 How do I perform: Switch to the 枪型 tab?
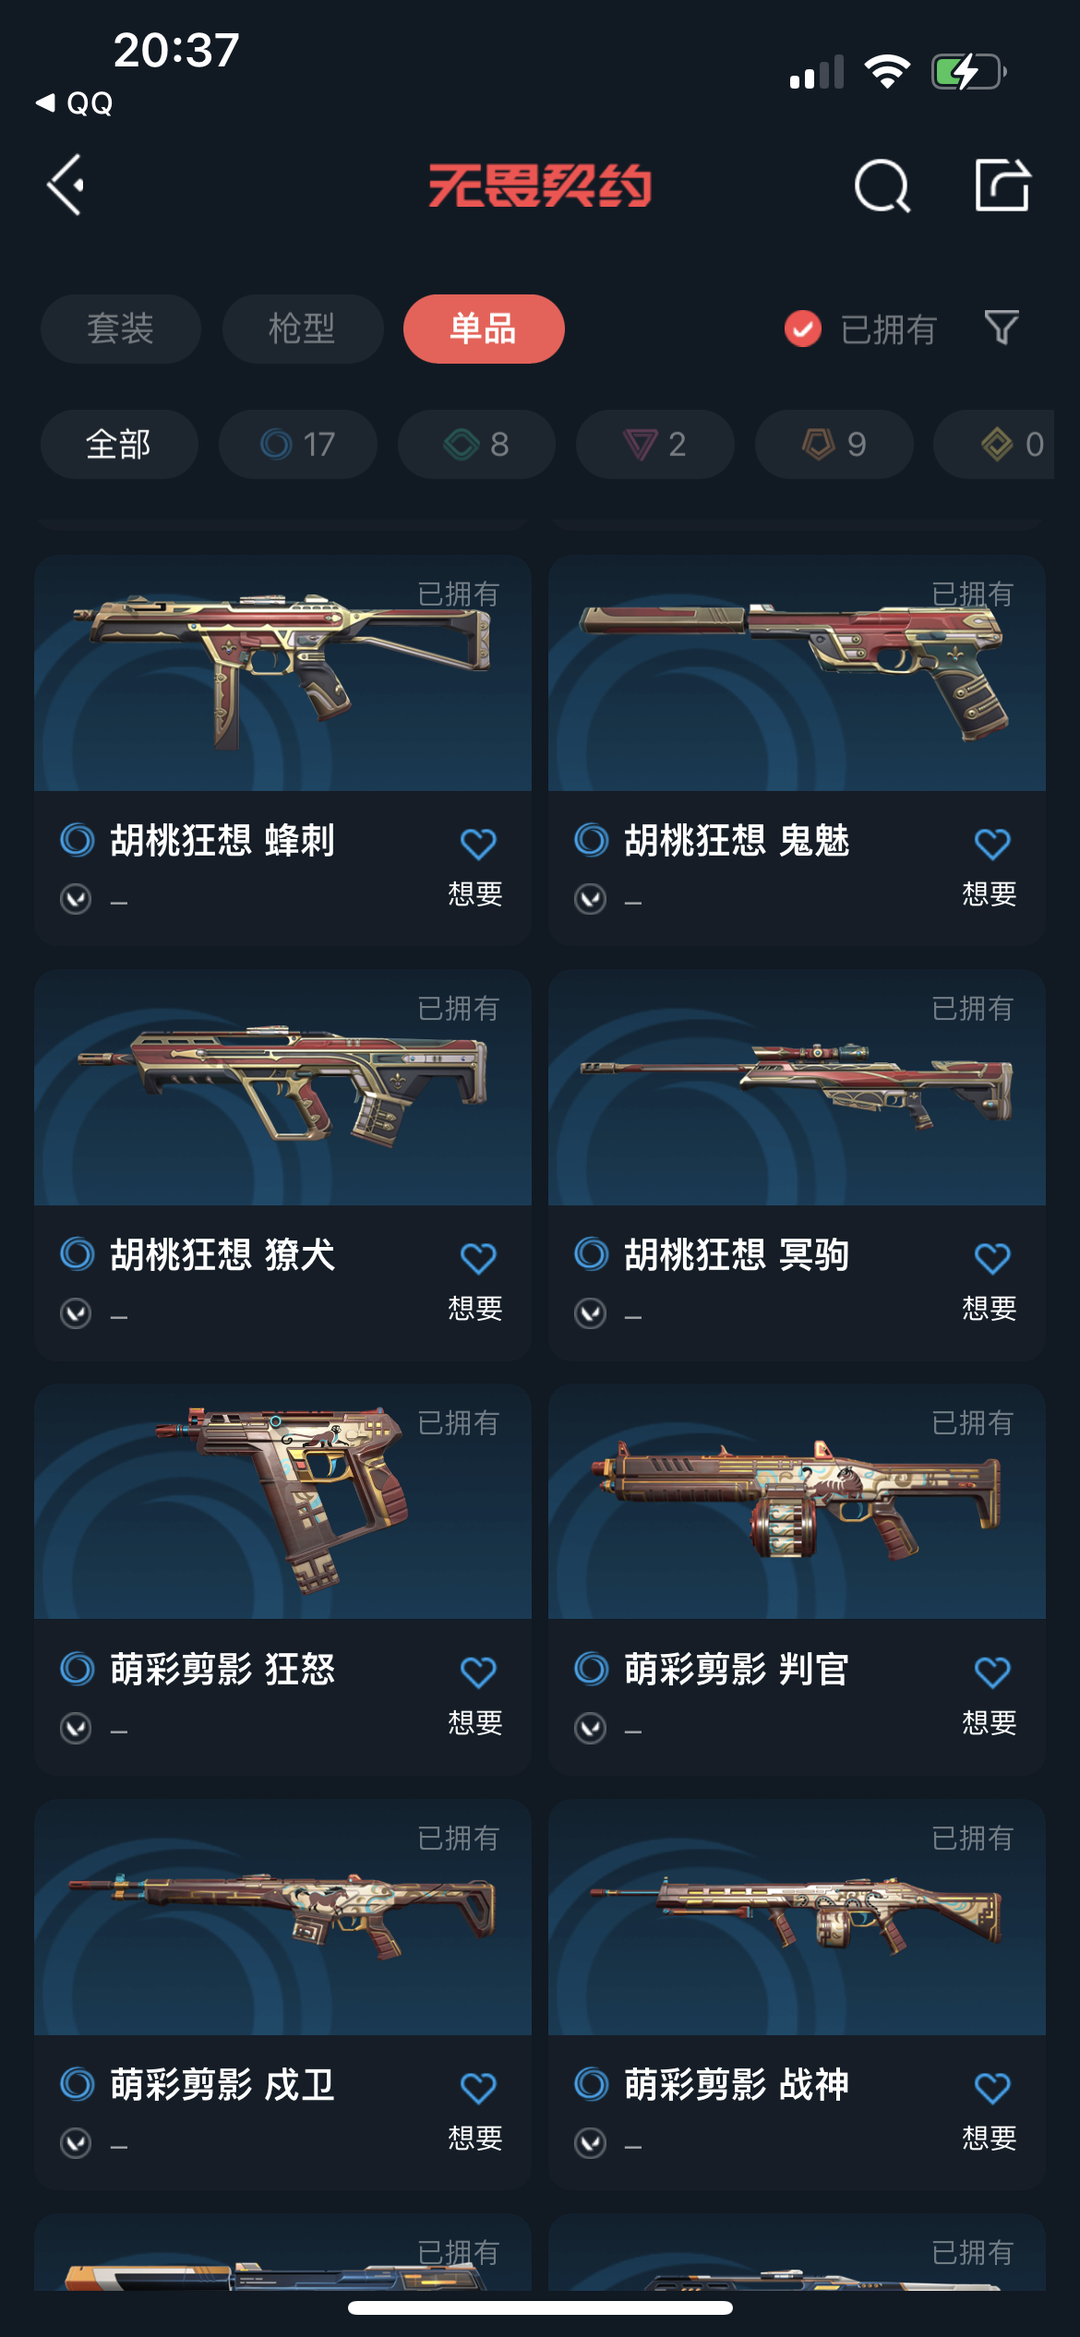302,329
